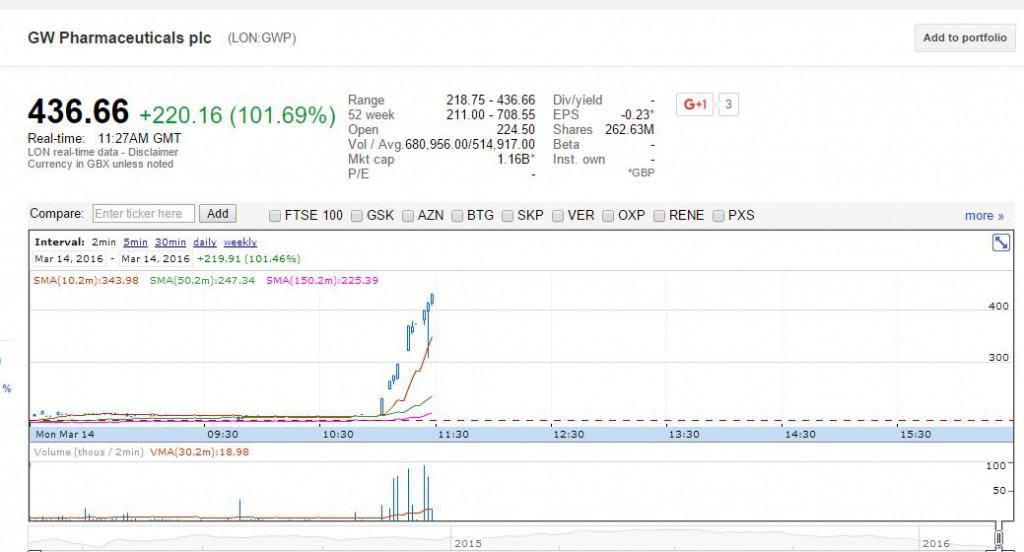Enable the GSK comparison checkbox
The width and height of the screenshot is (1024, 552).
357,215
